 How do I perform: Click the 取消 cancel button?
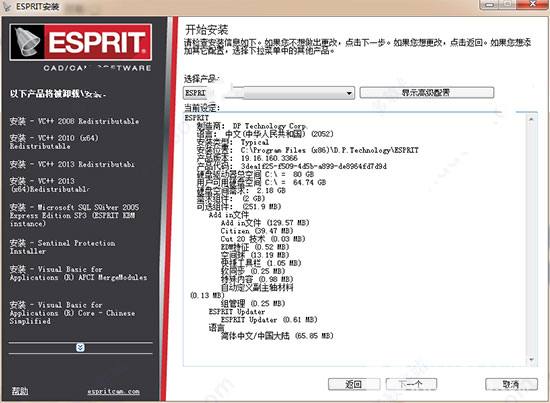511,384
